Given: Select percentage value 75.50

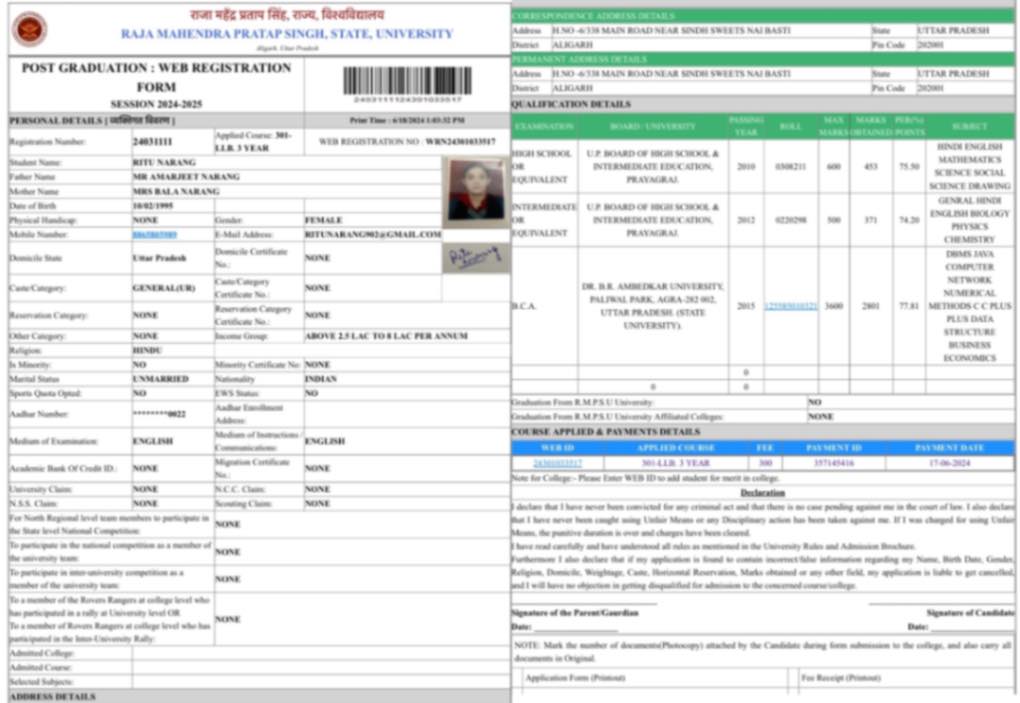Looking at the screenshot, I should (909, 166).
